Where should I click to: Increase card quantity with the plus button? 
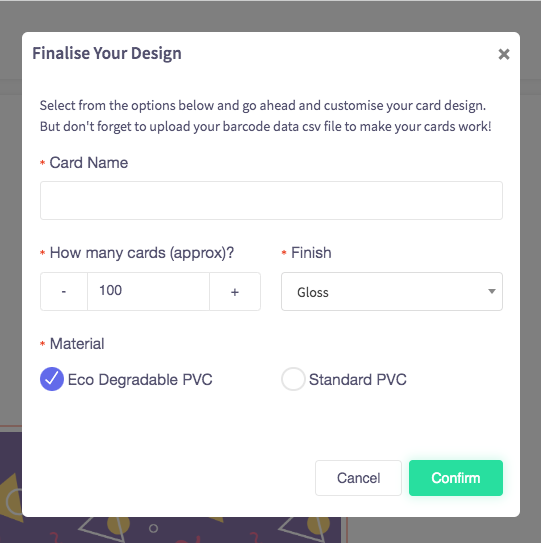click(x=235, y=291)
